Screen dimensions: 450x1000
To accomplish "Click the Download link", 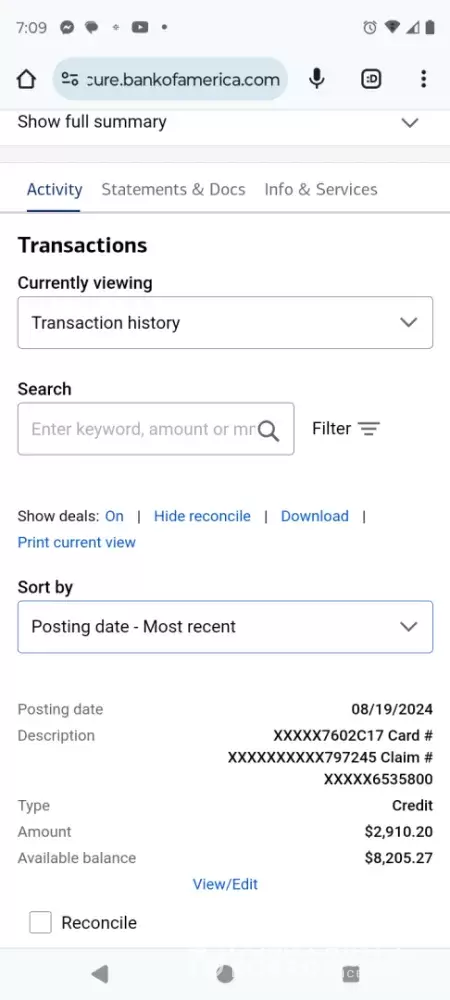I will [315, 516].
